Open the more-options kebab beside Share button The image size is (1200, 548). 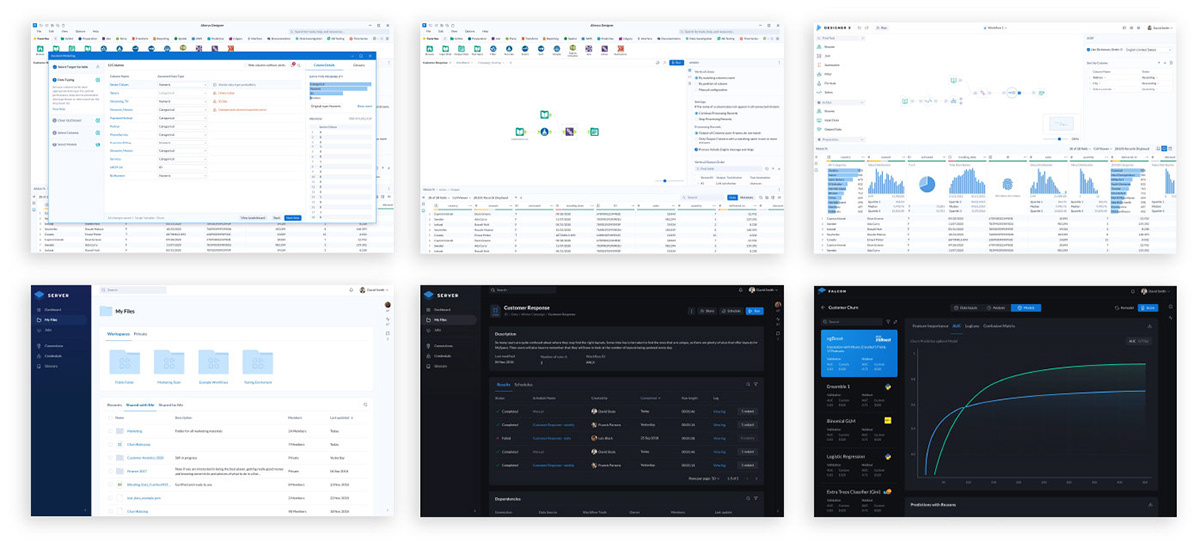point(692,311)
